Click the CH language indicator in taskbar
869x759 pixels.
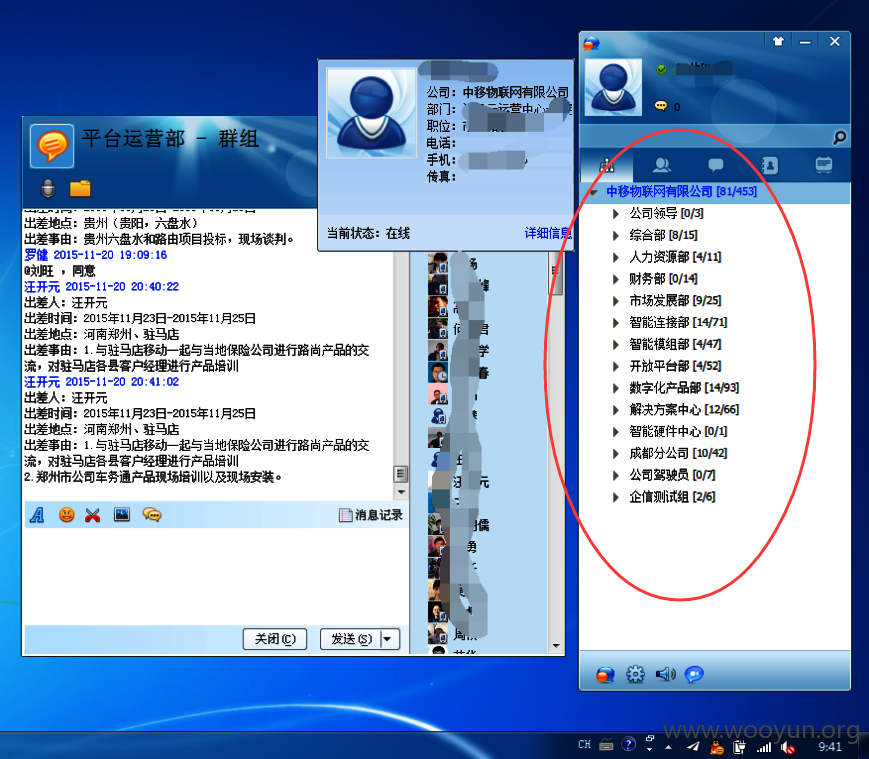[584, 745]
